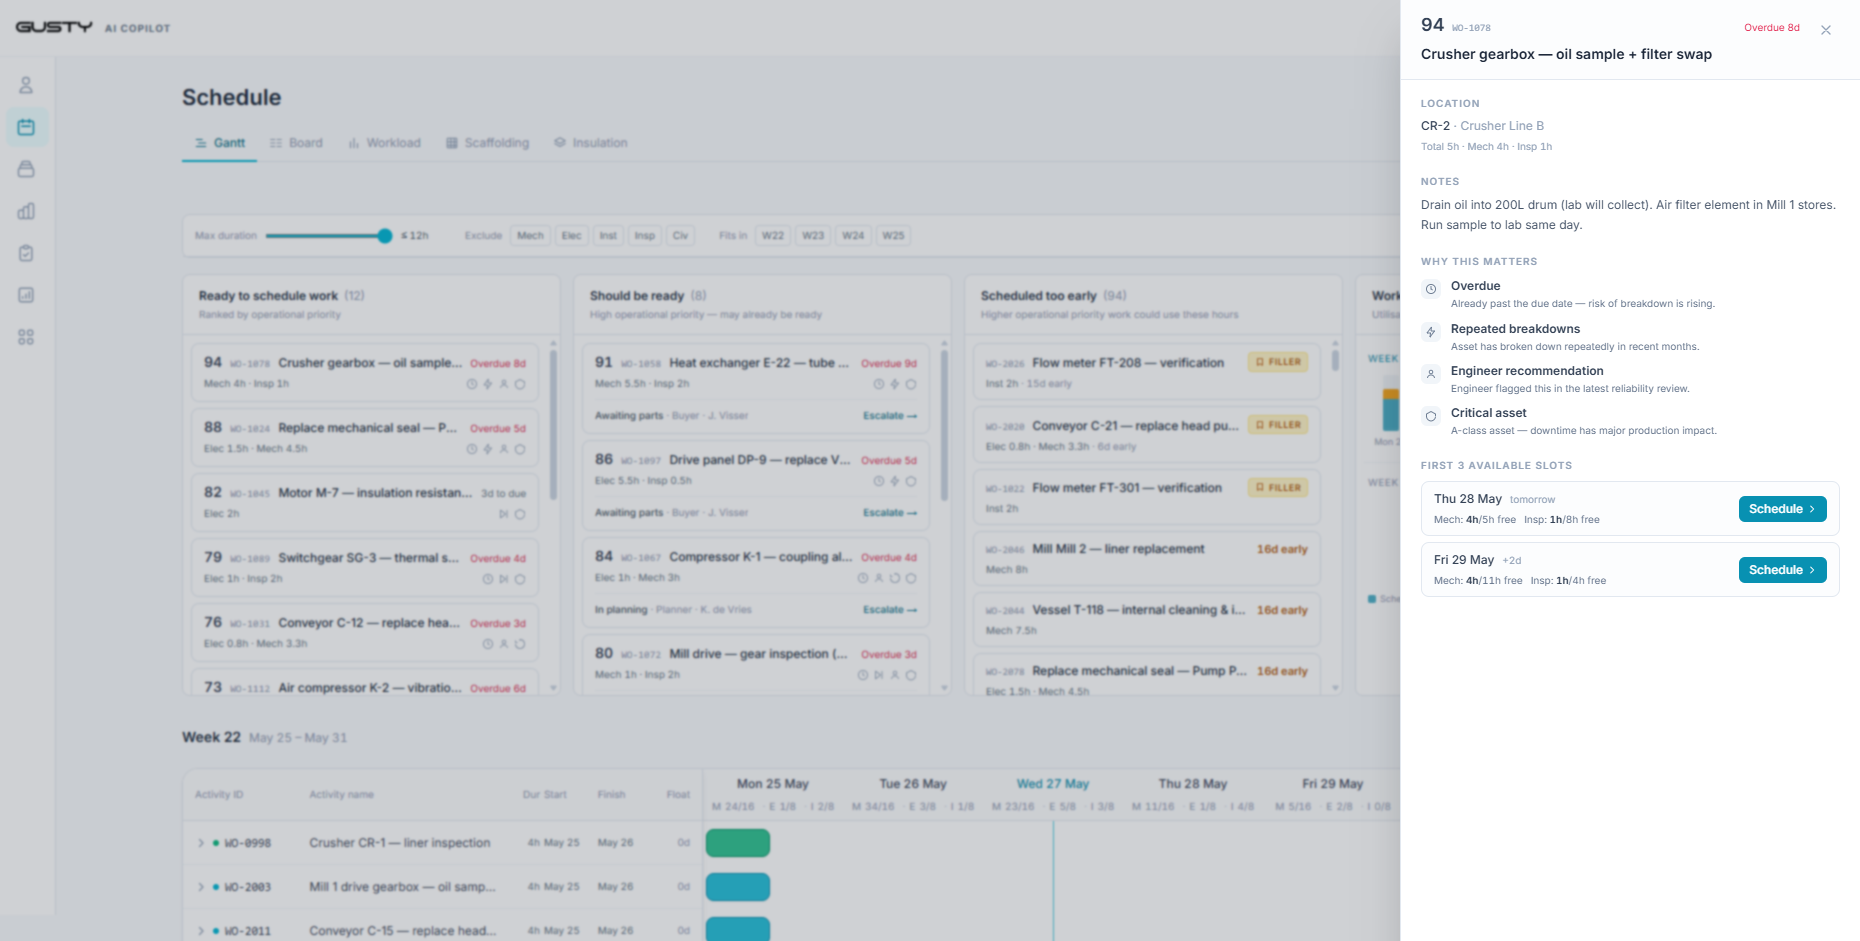Open the bar chart analytics sidebar icon

tap(26, 211)
